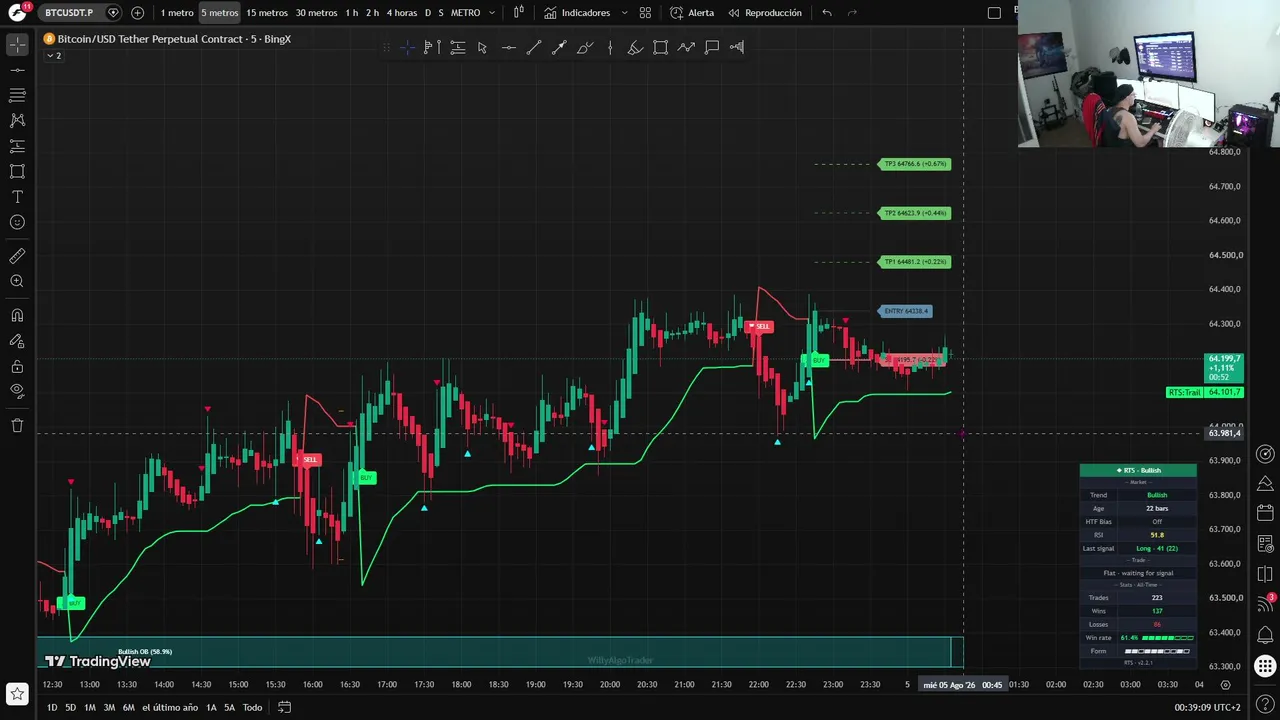This screenshot has height=720, width=1280.
Task: Click the webcam video overlay
Action: coord(1148,74)
